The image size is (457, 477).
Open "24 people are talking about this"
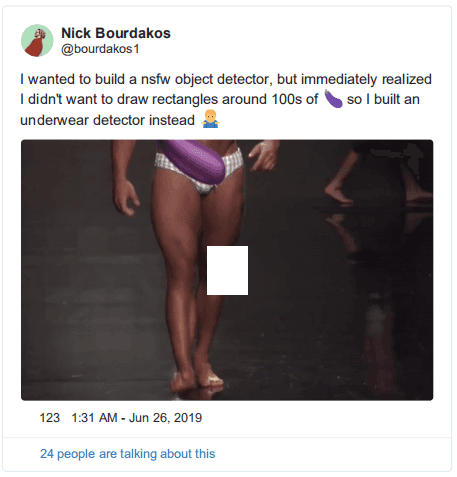click(x=128, y=454)
